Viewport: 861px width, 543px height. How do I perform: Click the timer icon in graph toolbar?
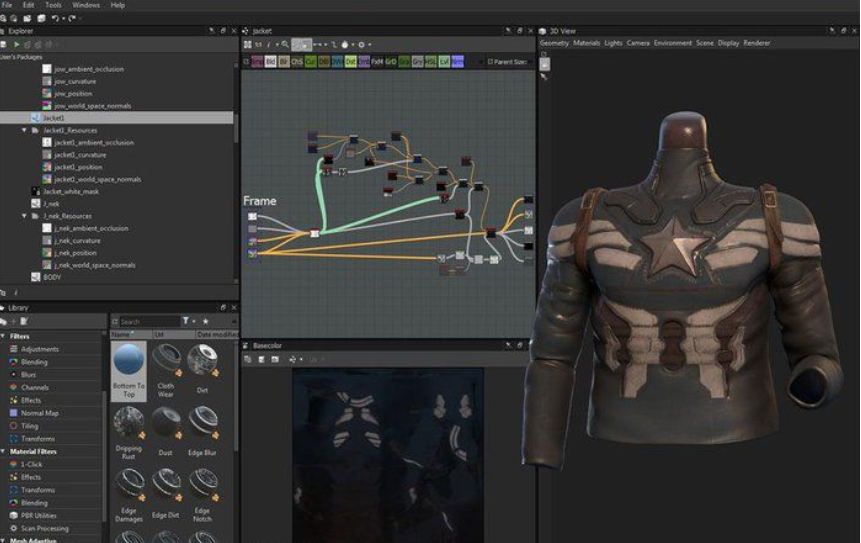tap(345, 44)
